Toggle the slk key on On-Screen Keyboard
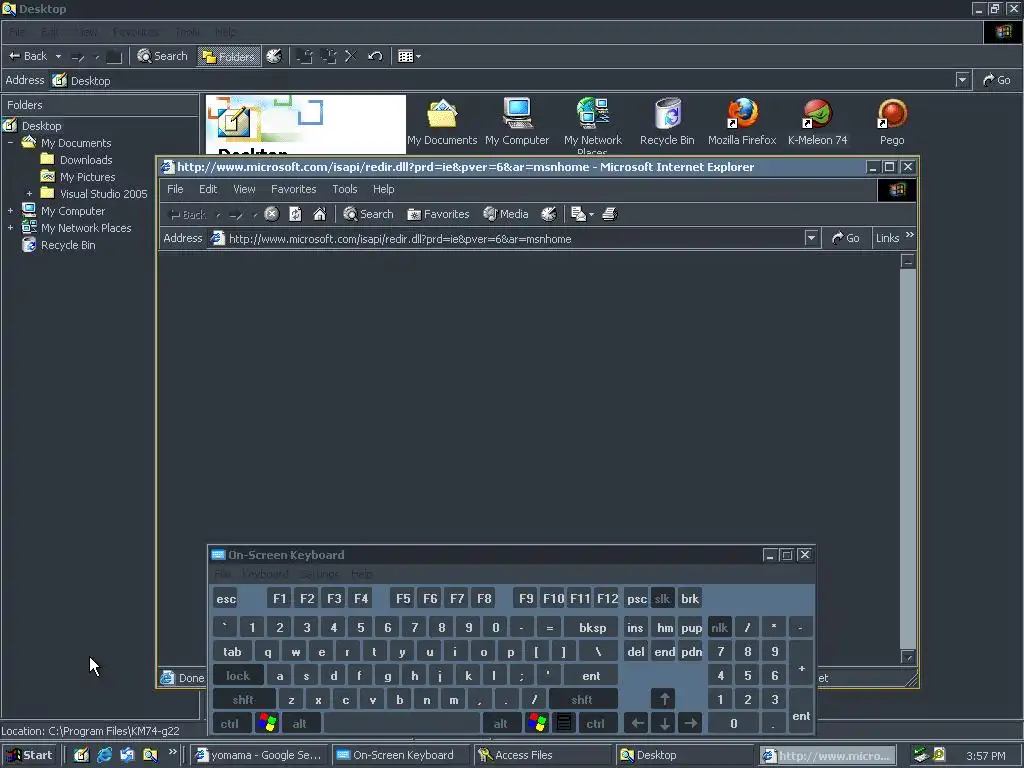 662,599
